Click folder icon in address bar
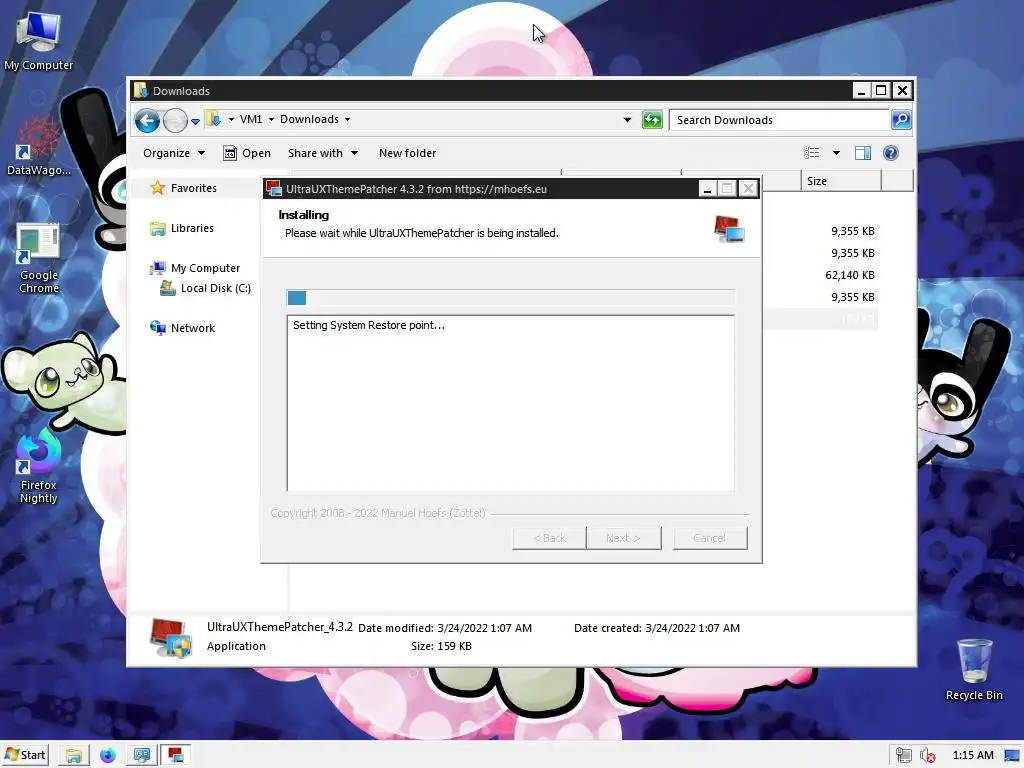 (213, 119)
